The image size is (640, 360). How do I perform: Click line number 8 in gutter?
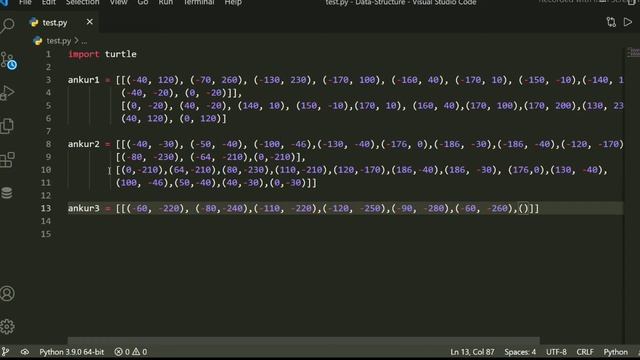click(x=48, y=144)
